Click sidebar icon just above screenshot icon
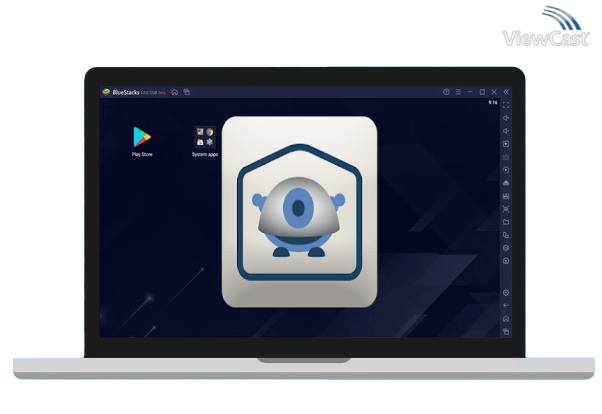Image resolution: width=602 pixels, height=414 pixels. (x=506, y=196)
